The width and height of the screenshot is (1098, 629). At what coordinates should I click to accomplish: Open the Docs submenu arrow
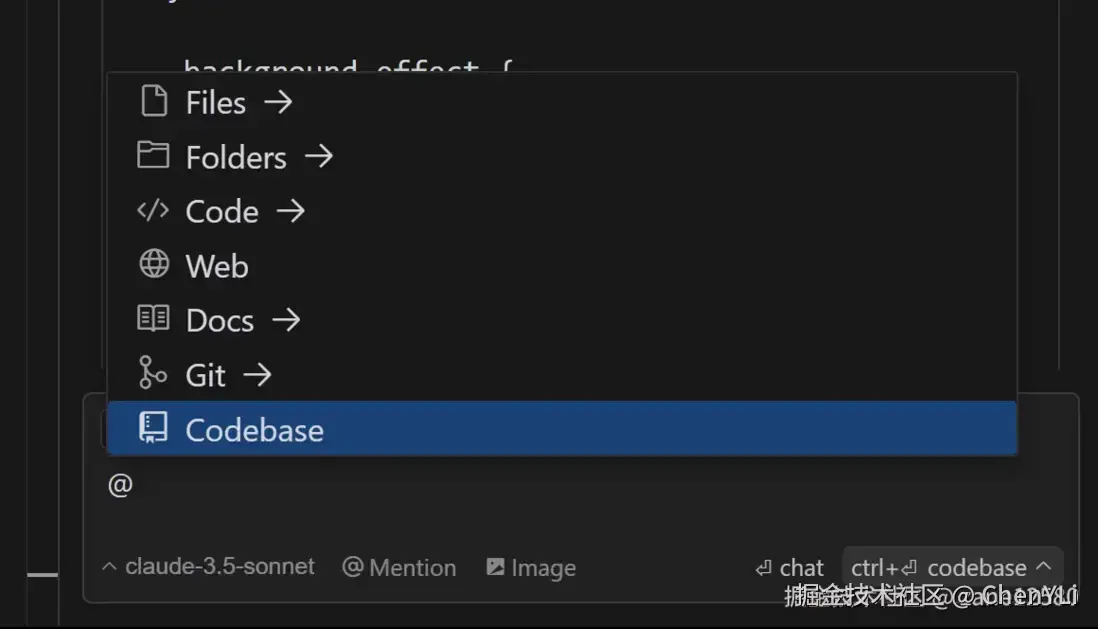click(286, 320)
